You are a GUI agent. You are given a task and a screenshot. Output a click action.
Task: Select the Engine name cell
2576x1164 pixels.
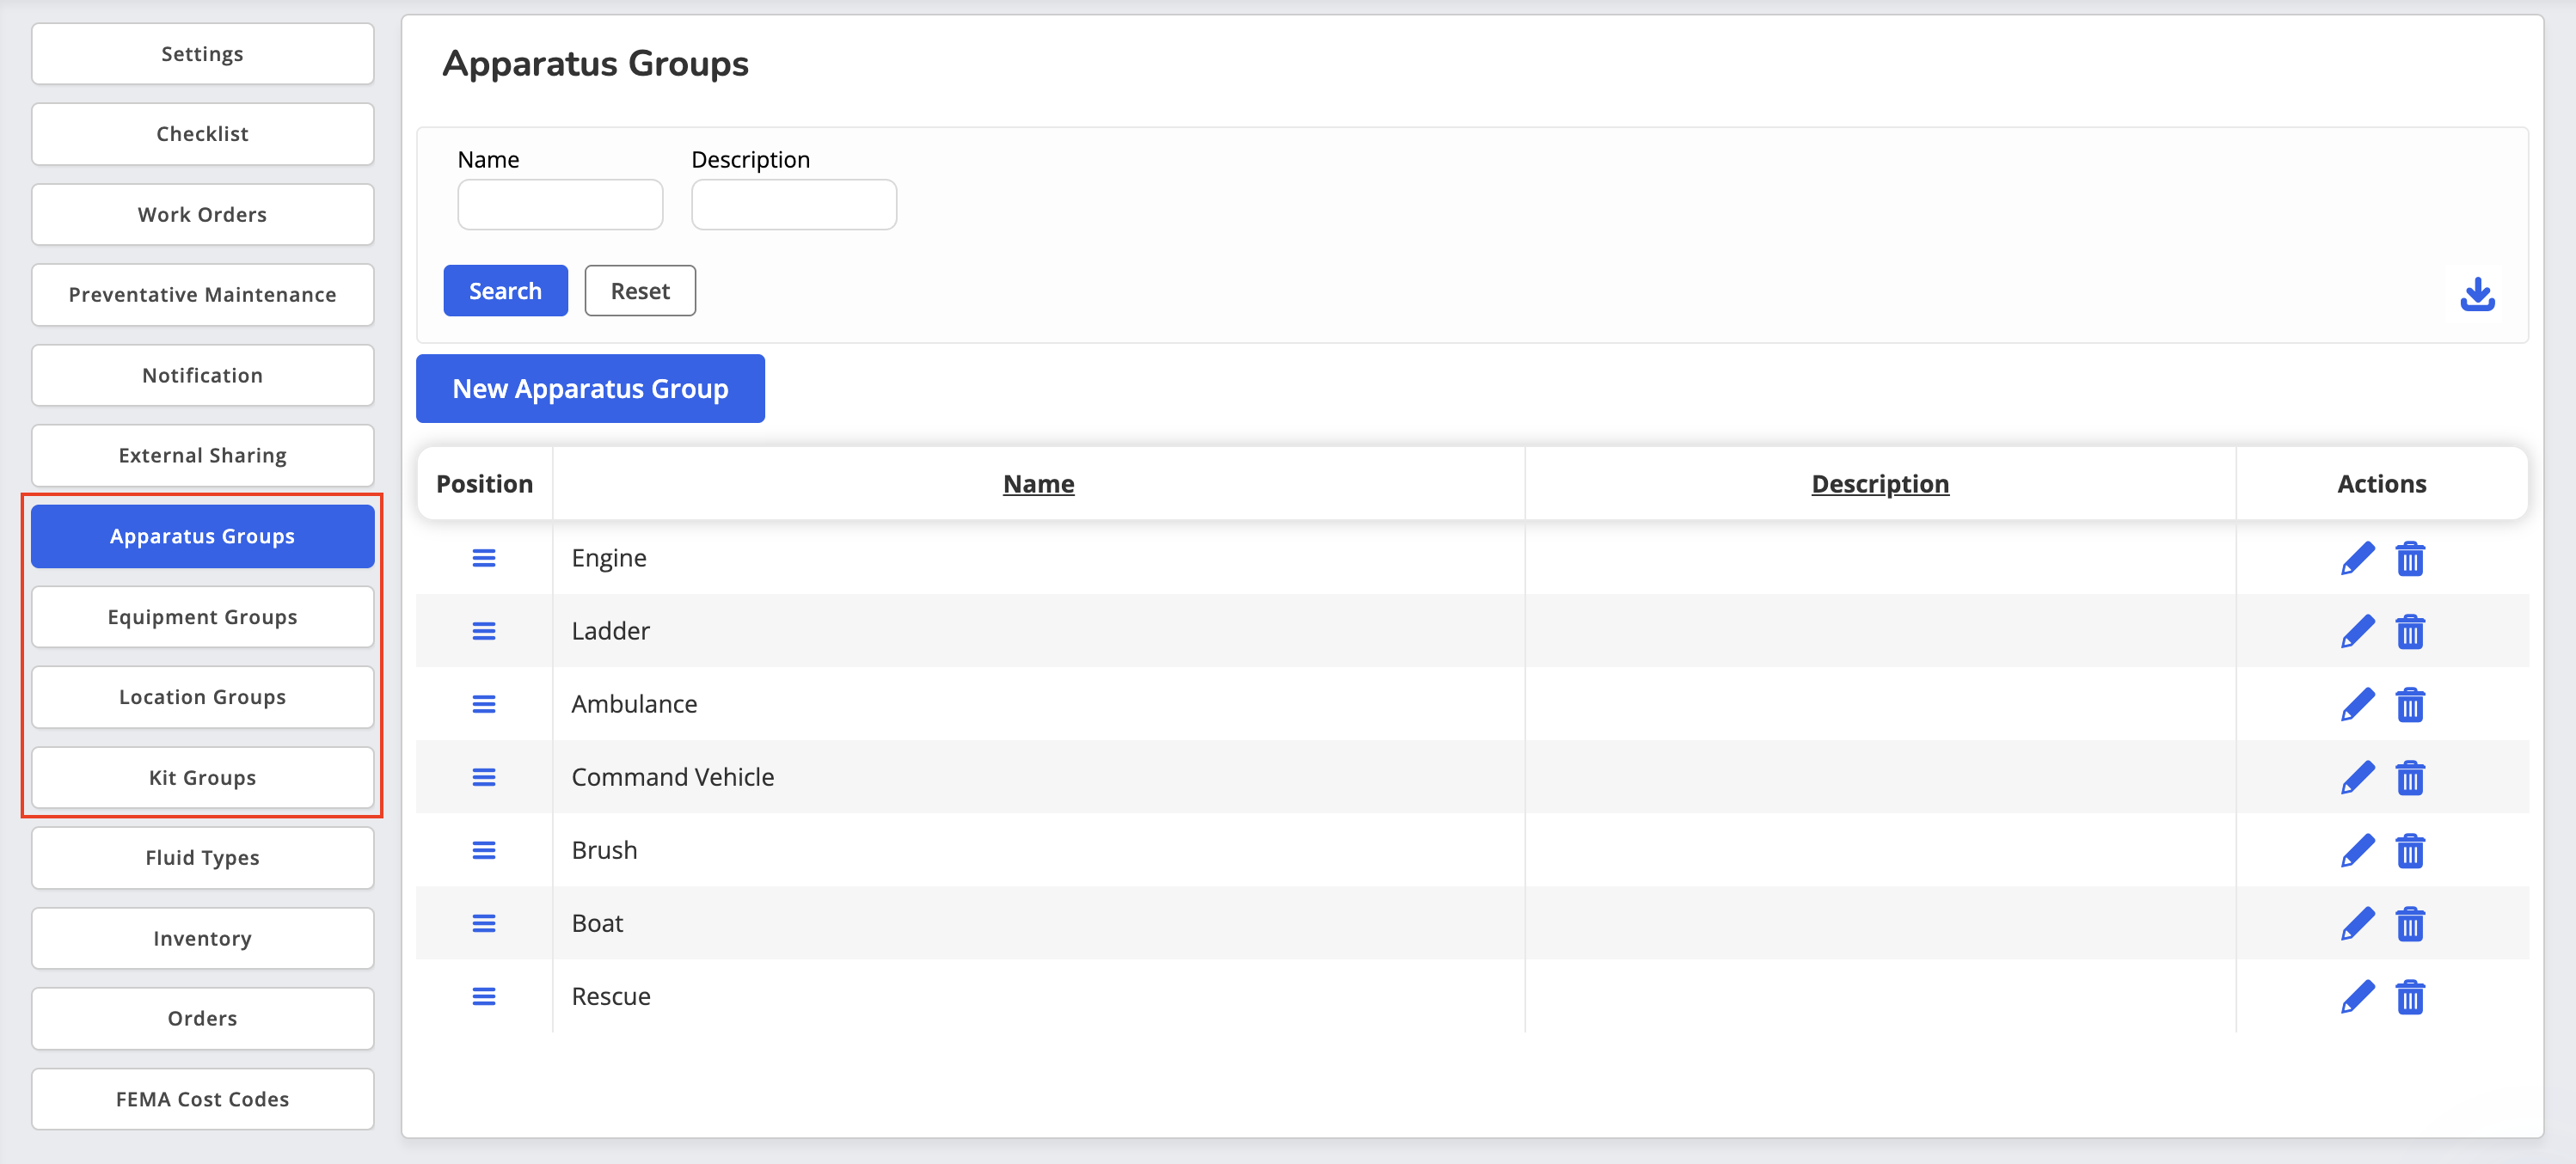[x=1038, y=558]
